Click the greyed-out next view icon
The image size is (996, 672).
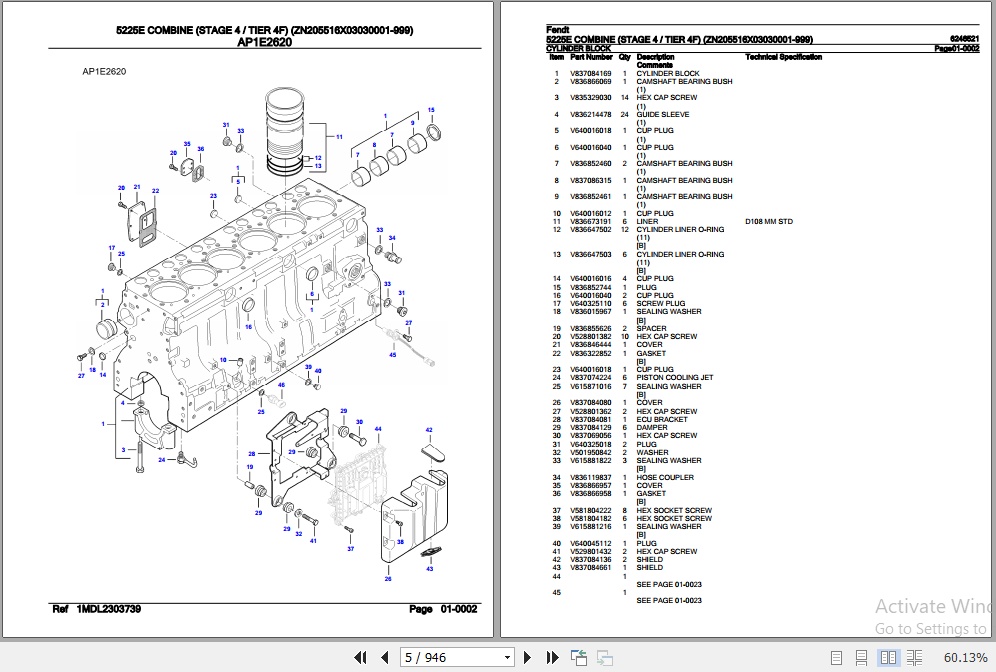pos(605,657)
